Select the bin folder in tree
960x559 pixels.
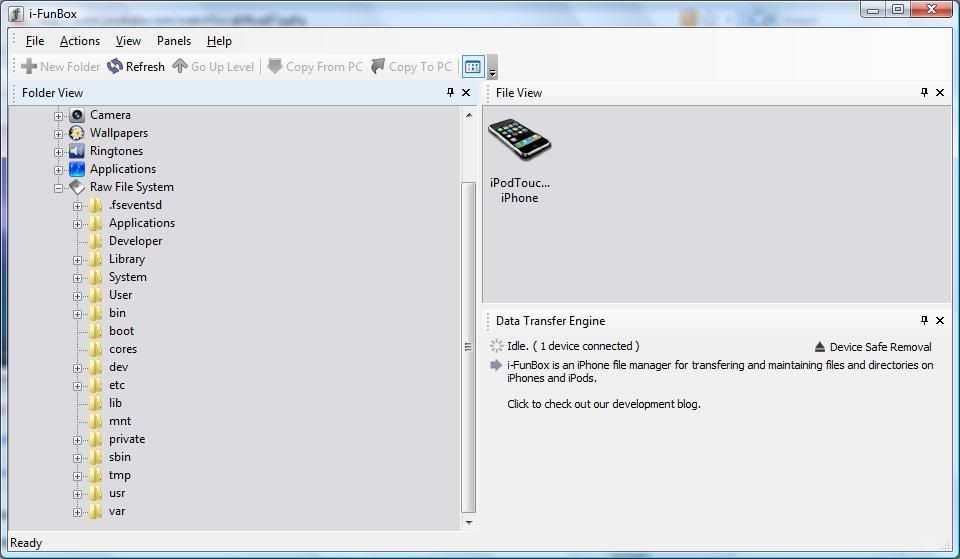117,313
